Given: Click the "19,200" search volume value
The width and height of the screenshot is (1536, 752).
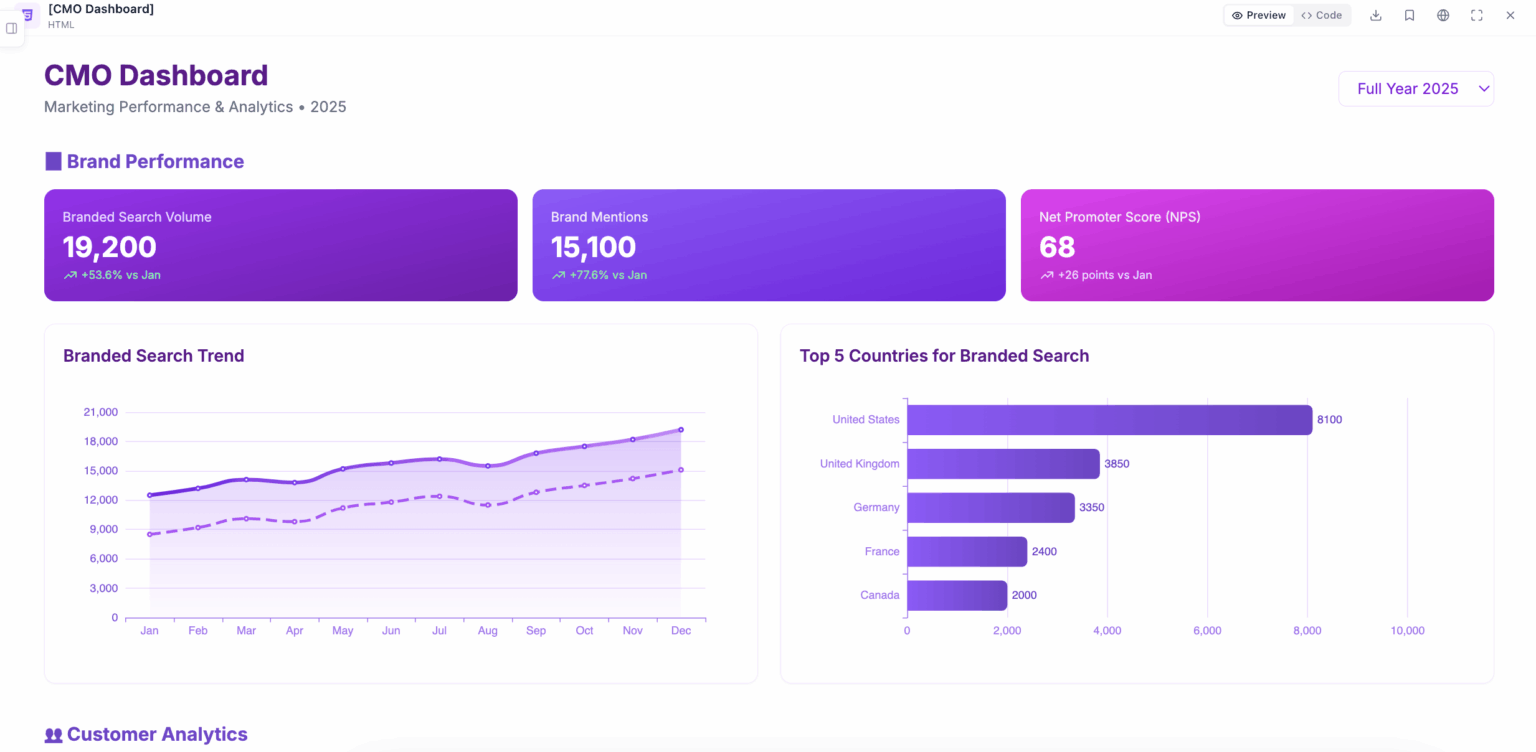Looking at the screenshot, I should (x=110, y=247).
